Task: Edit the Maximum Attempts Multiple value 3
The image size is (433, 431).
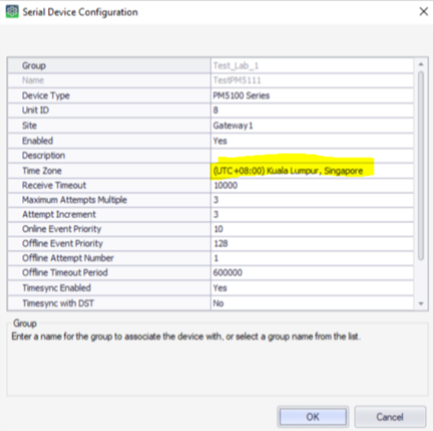Action: pyautogui.click(x=312, y=200)
